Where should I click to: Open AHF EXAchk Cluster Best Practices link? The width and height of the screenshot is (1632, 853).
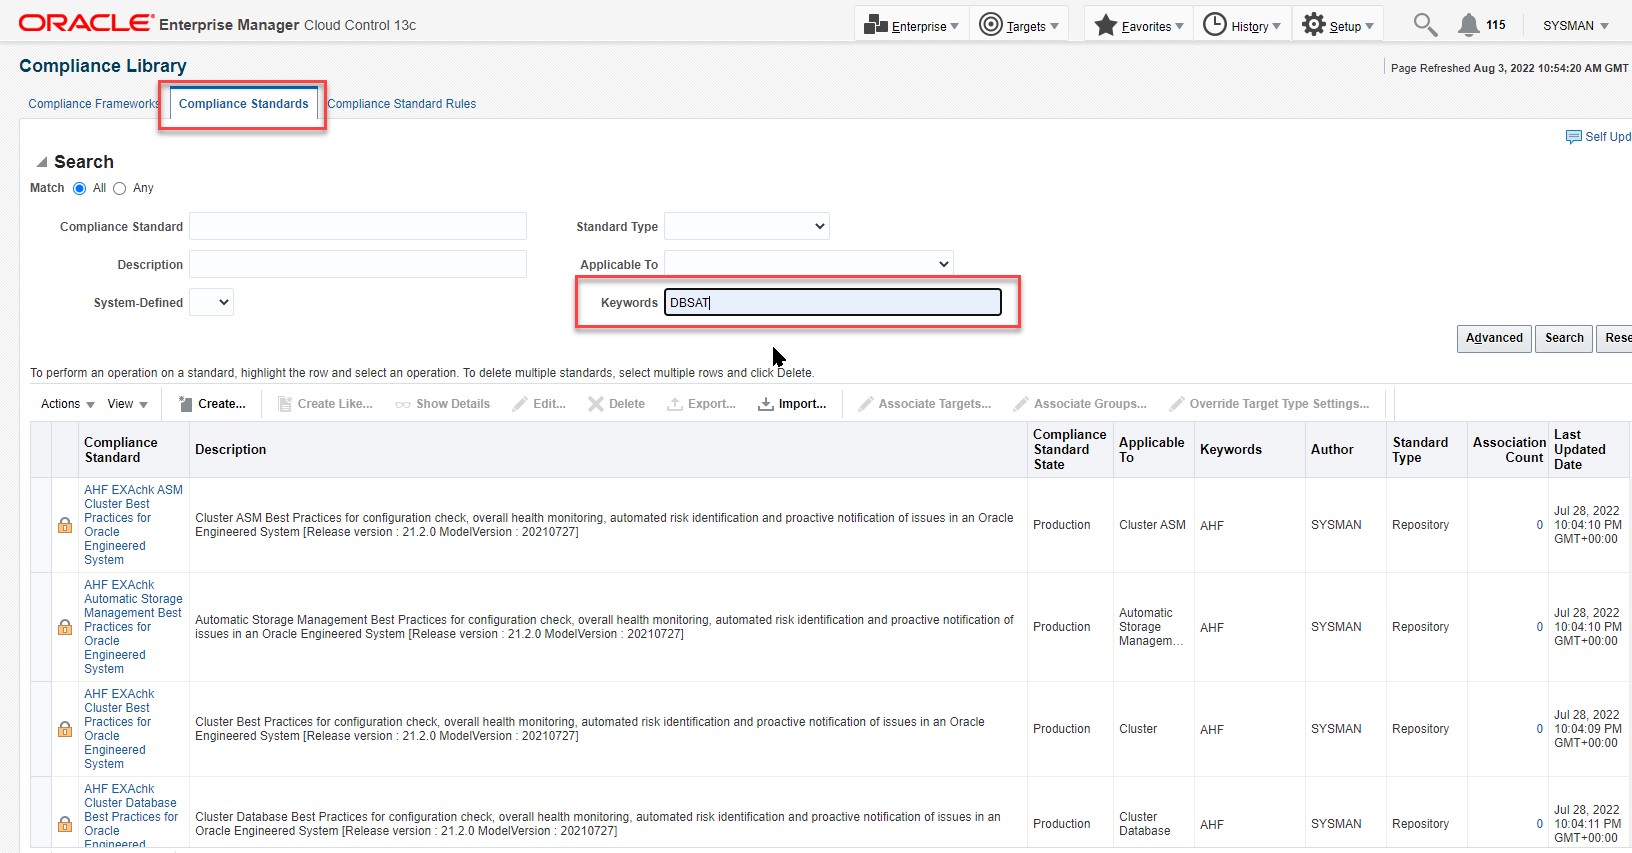119,729
